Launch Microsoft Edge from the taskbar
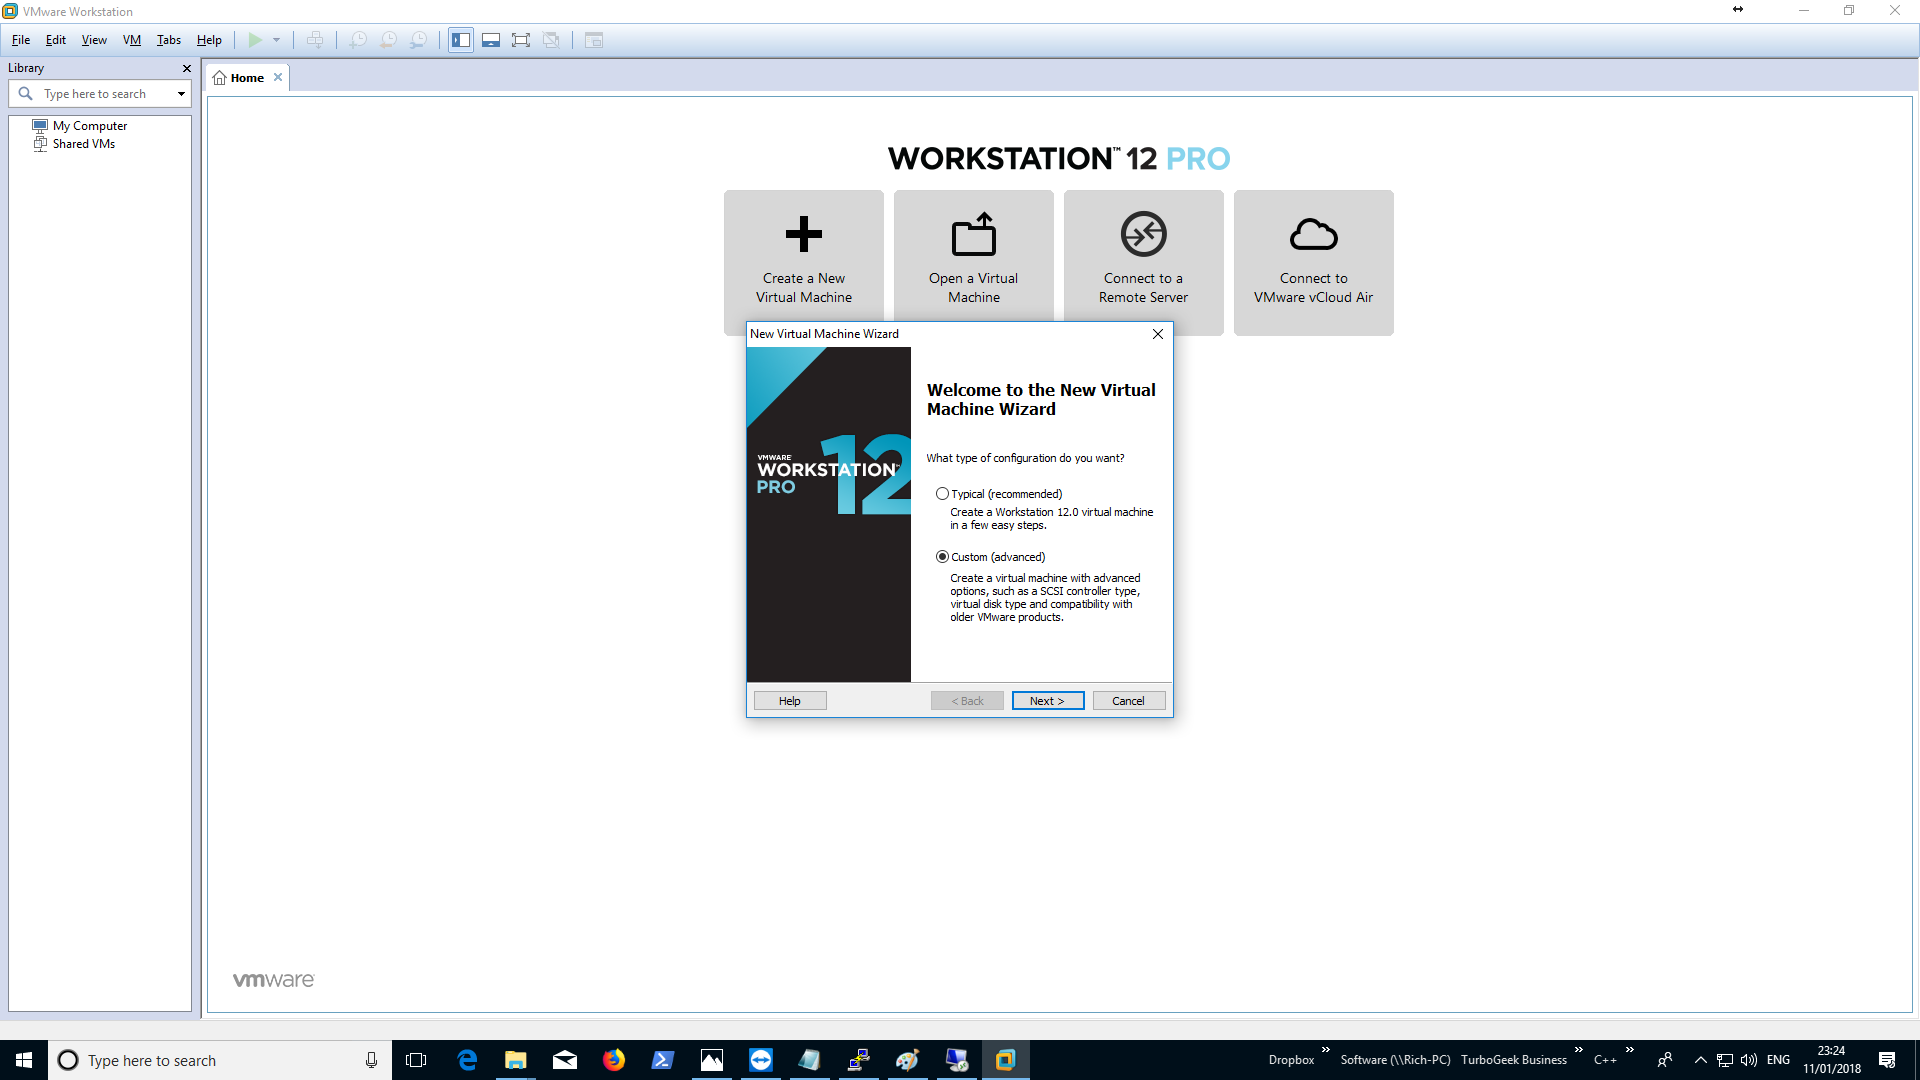Image resolution: width=1920 pixels, height=1080 pixels. click(467, 1060)
